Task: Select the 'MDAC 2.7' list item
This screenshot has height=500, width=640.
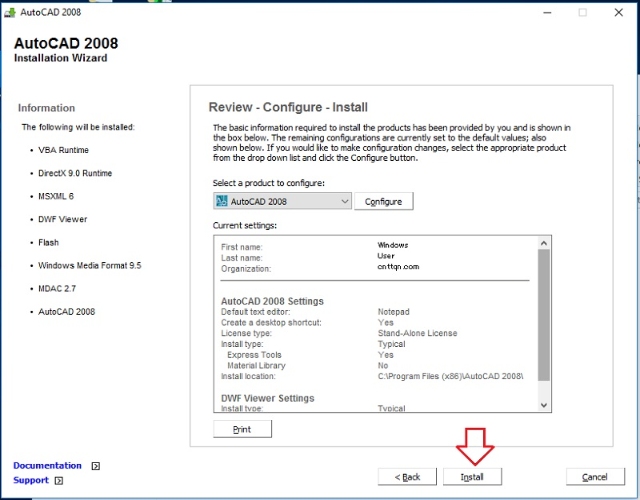Action: (57, 289)
